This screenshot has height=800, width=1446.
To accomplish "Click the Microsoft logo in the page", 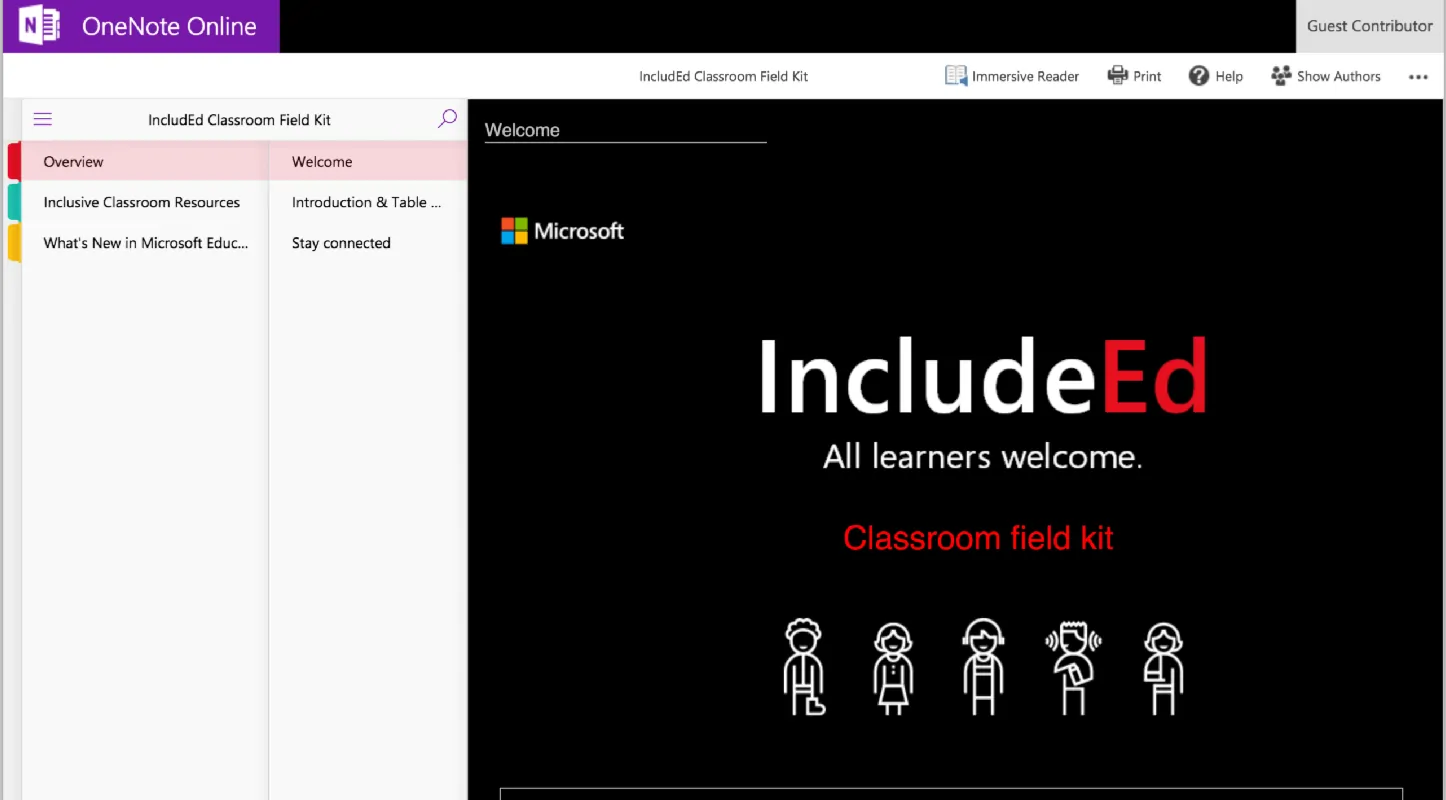I will point(562,231).
